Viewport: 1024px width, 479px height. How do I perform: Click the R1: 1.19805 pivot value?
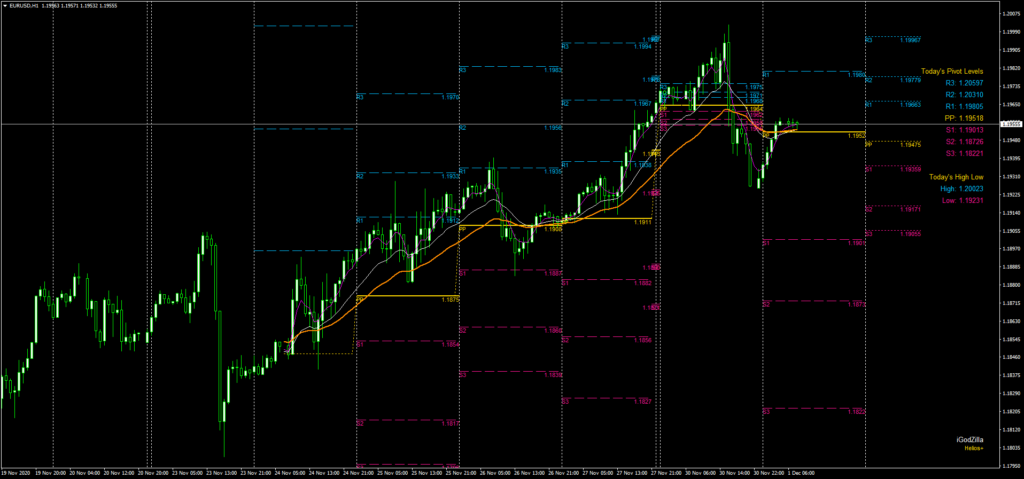click(965, 107)
